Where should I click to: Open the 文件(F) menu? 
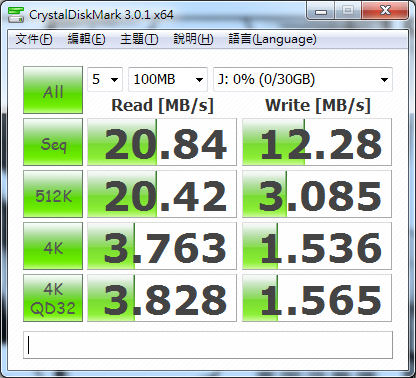pos(34,39)
